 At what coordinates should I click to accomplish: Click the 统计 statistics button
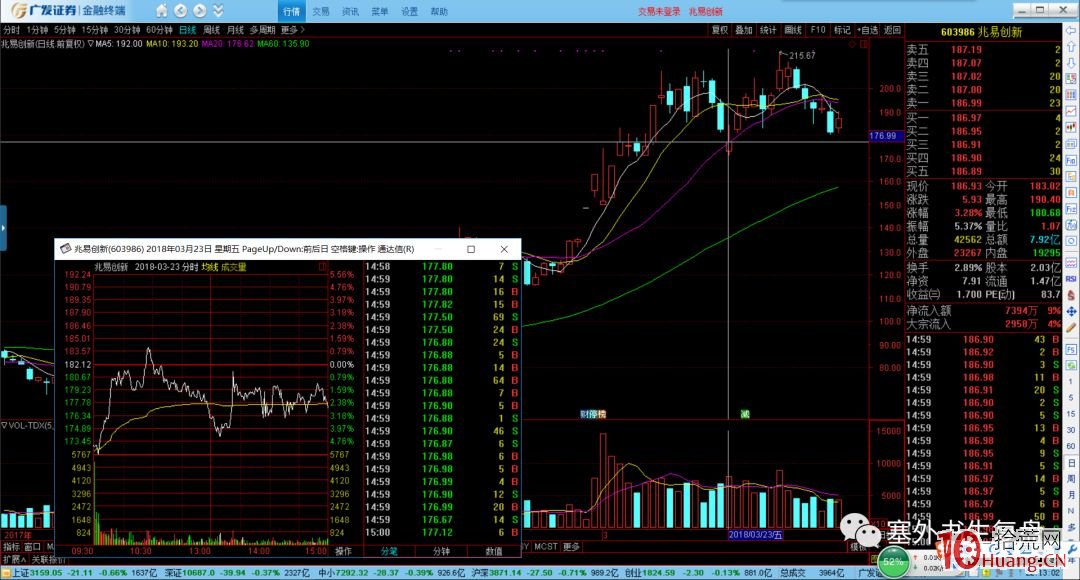pyautogui.click(x=768, y=30)
